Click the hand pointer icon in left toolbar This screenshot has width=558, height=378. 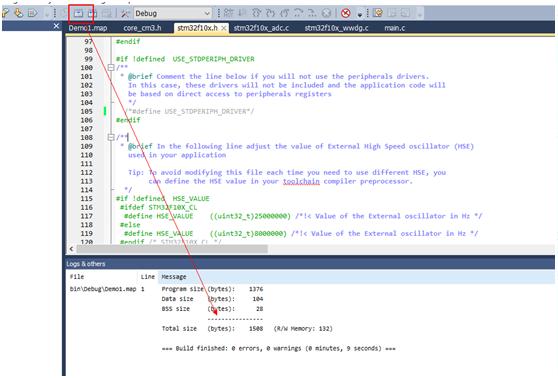pos(19,13)
